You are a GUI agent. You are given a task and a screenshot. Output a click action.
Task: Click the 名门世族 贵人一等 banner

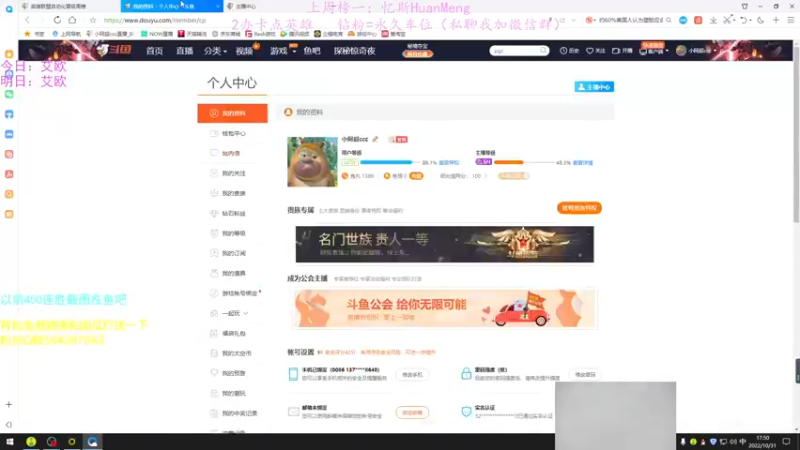(444, 244)
